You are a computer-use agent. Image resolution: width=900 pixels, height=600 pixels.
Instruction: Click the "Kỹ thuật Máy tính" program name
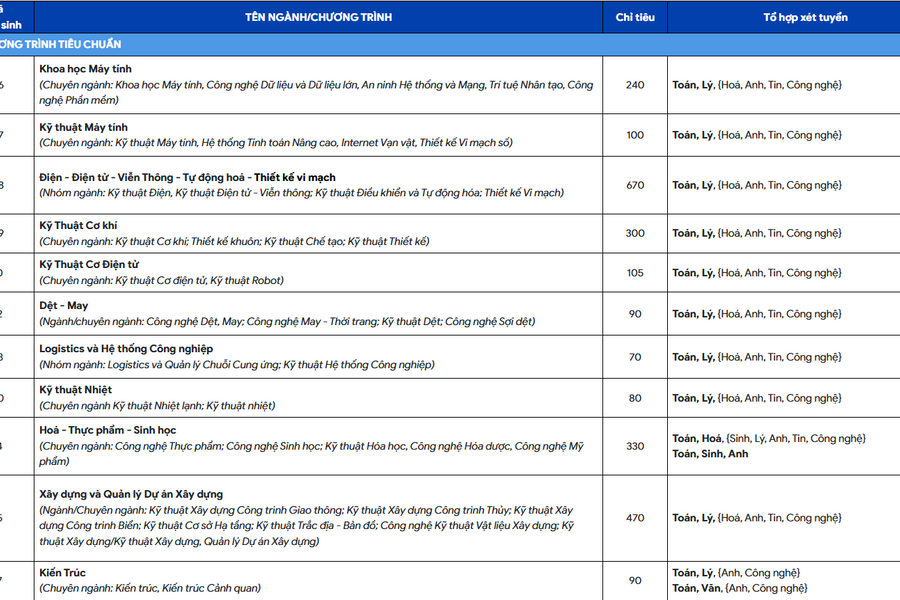click(x=84, y=128)
